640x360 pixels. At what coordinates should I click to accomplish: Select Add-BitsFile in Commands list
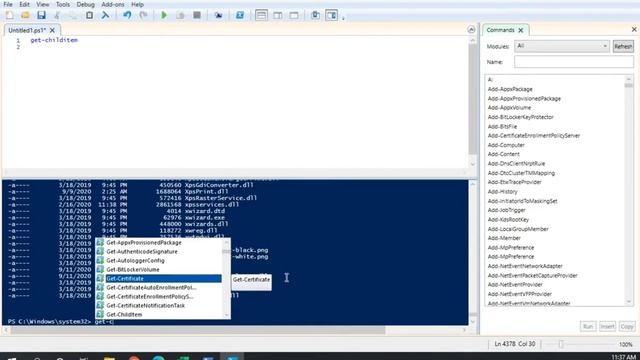502,127
